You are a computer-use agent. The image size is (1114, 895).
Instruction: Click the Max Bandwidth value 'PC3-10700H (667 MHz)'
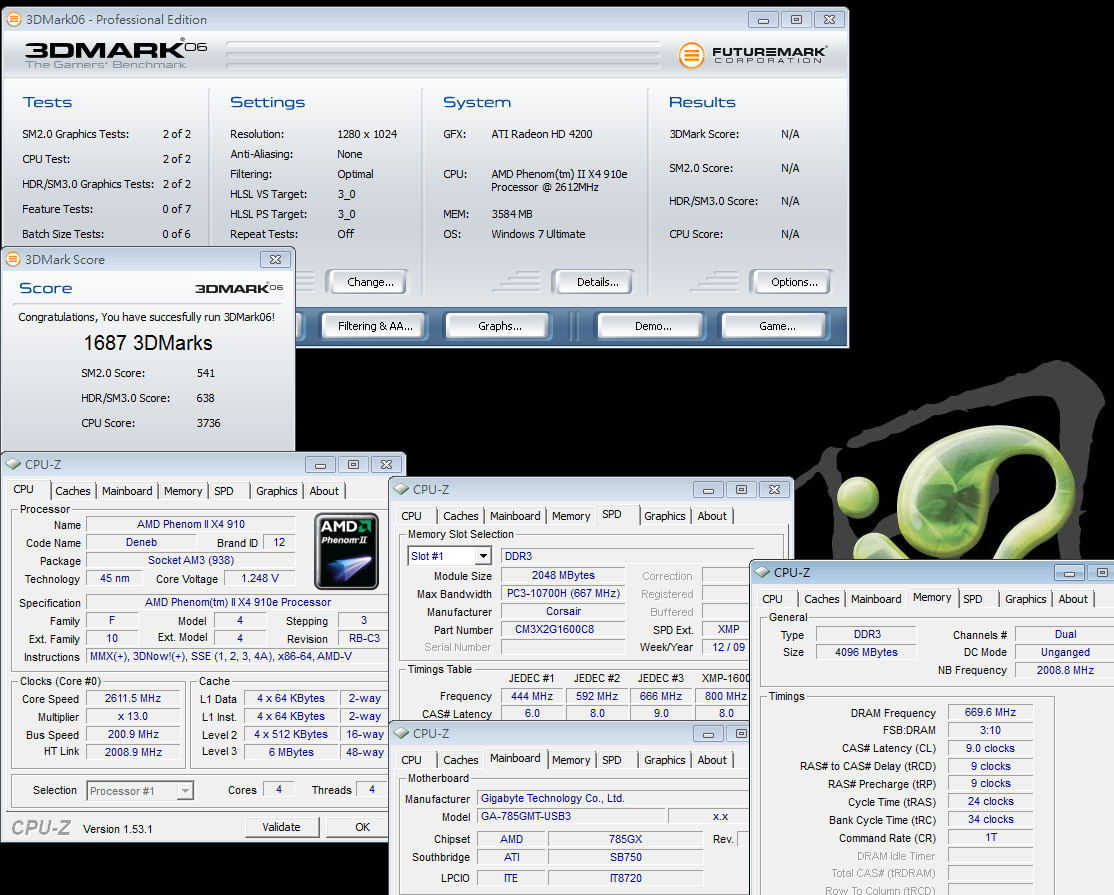563,593
